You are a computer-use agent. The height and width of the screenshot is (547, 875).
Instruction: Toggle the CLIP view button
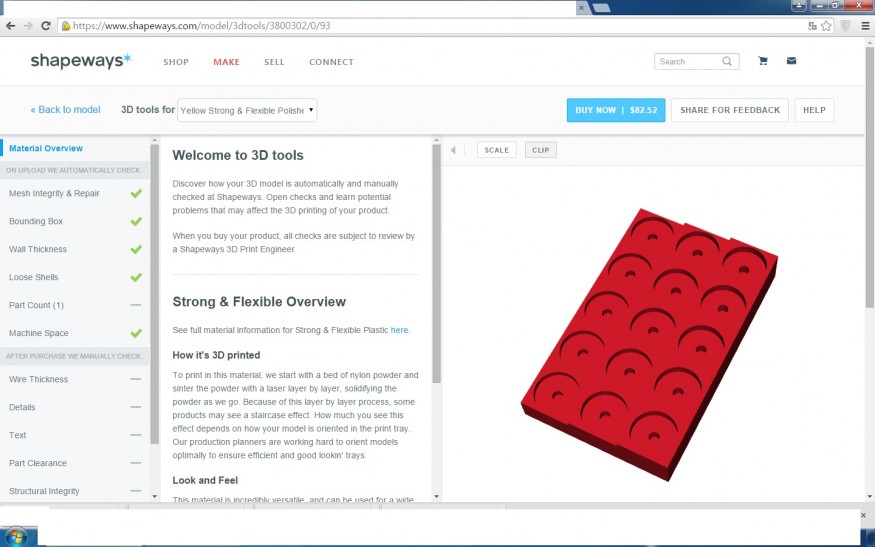pos(540,150)
